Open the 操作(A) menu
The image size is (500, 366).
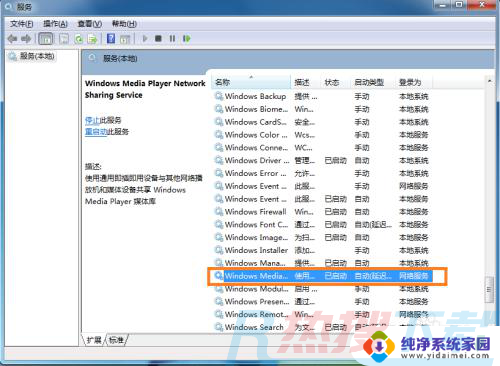coord(55,24)
